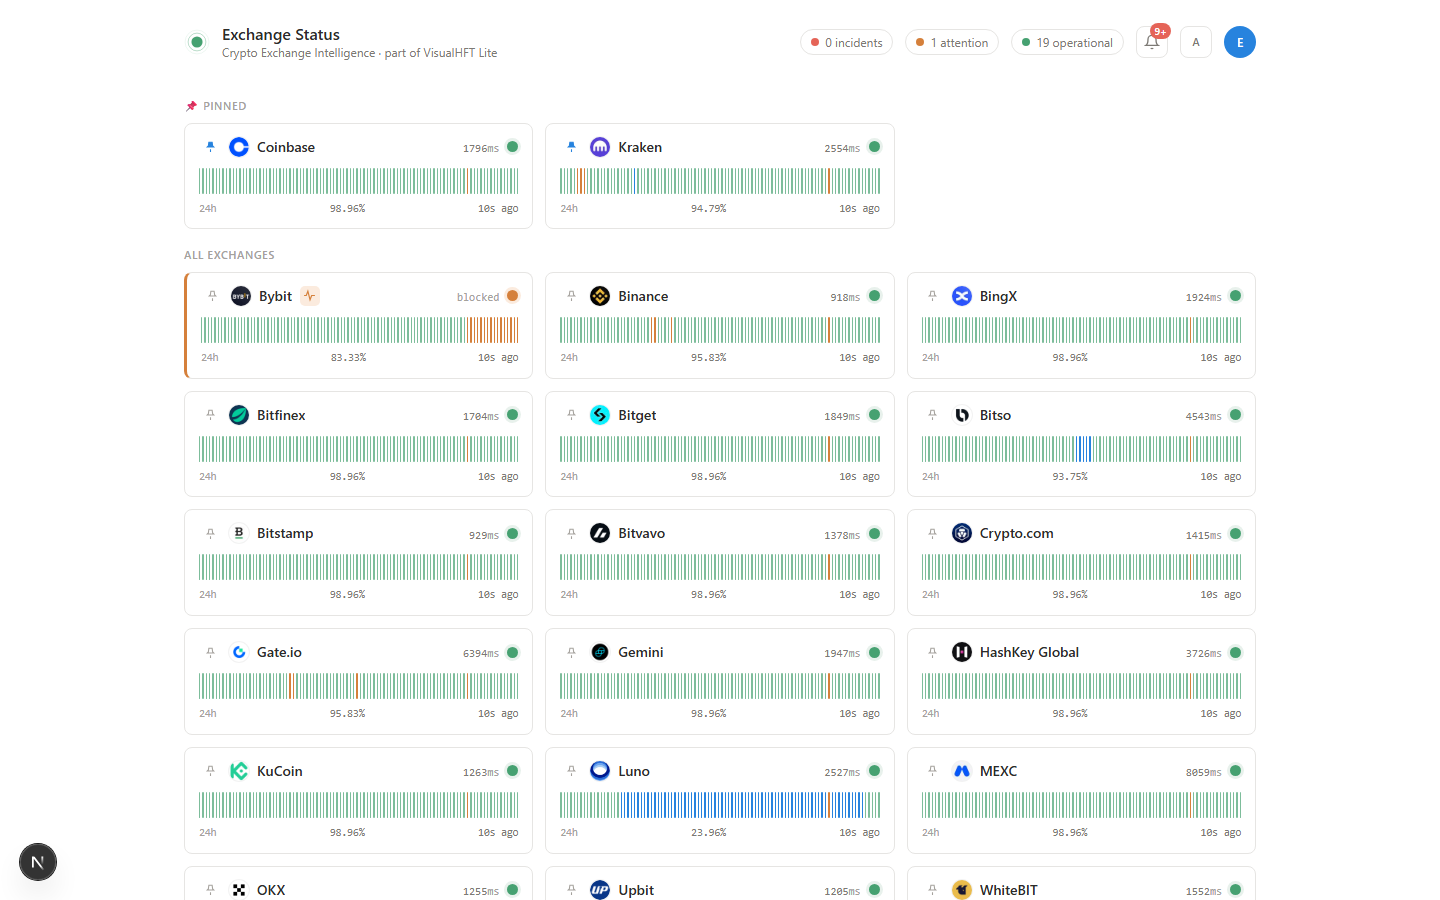Click the Crypto.com logo icon
The height and width of the screenshot is (900, 1440).
coord(962,534)
